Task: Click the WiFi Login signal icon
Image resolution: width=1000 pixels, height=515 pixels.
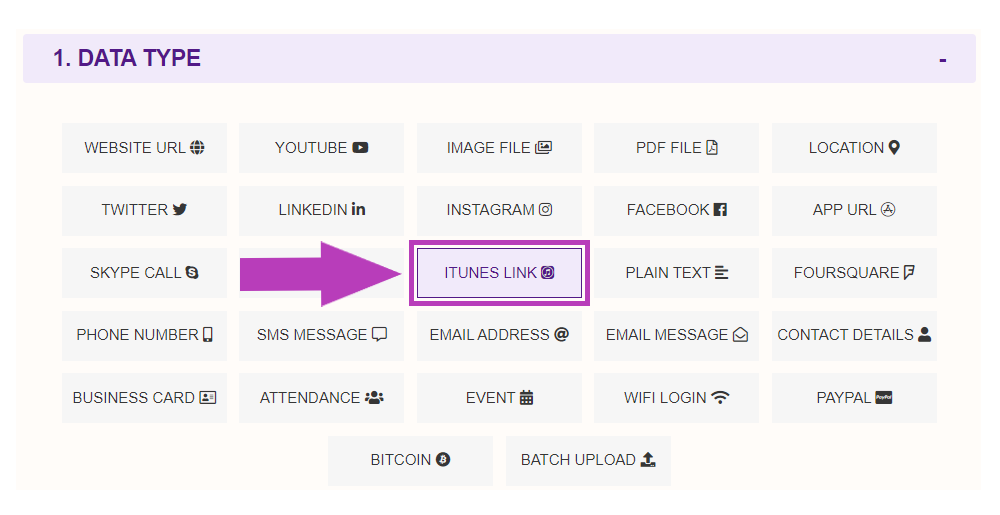Action: 720,397
